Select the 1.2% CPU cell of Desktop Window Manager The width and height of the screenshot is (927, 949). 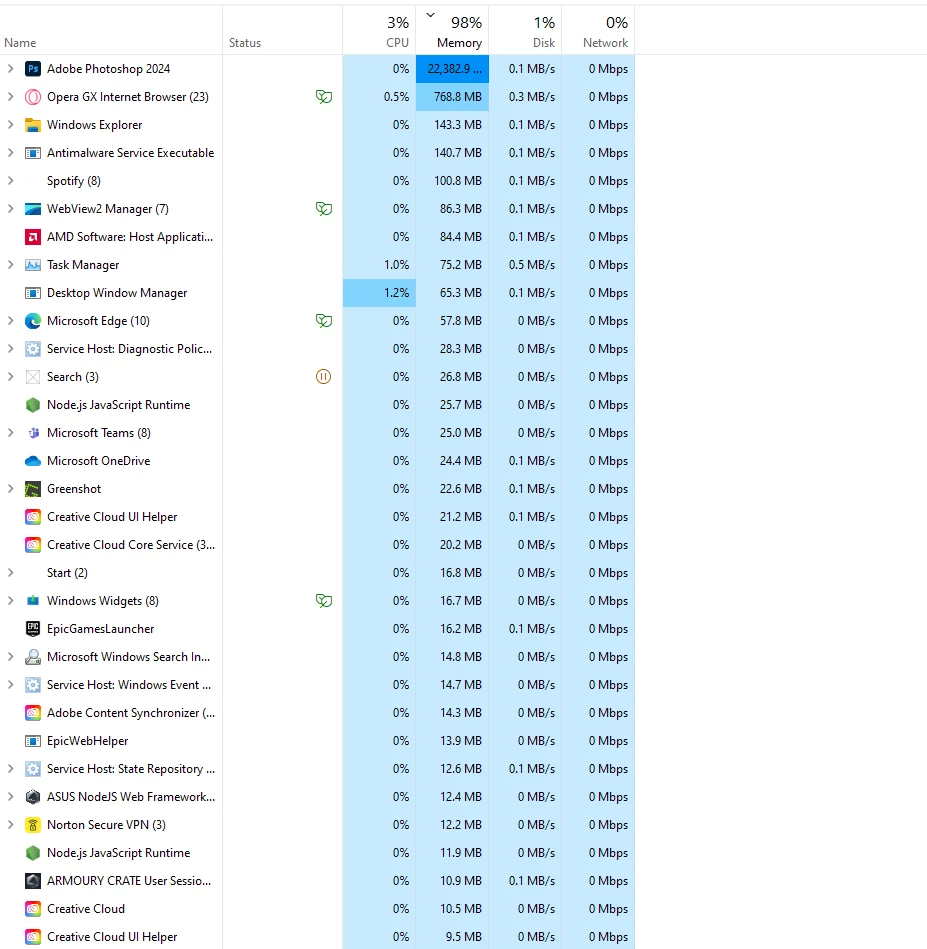(379, 293)
